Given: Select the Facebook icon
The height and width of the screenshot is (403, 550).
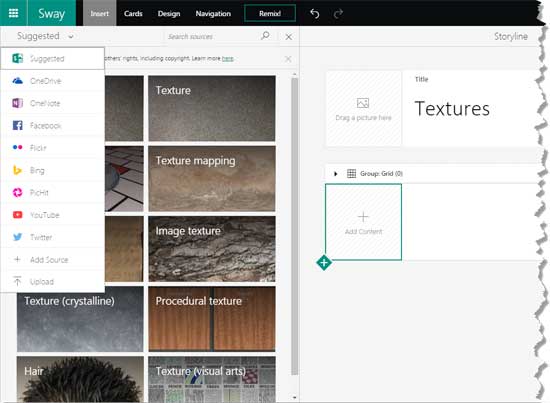Looking at the screenshot, I should (x=18, y=125).
